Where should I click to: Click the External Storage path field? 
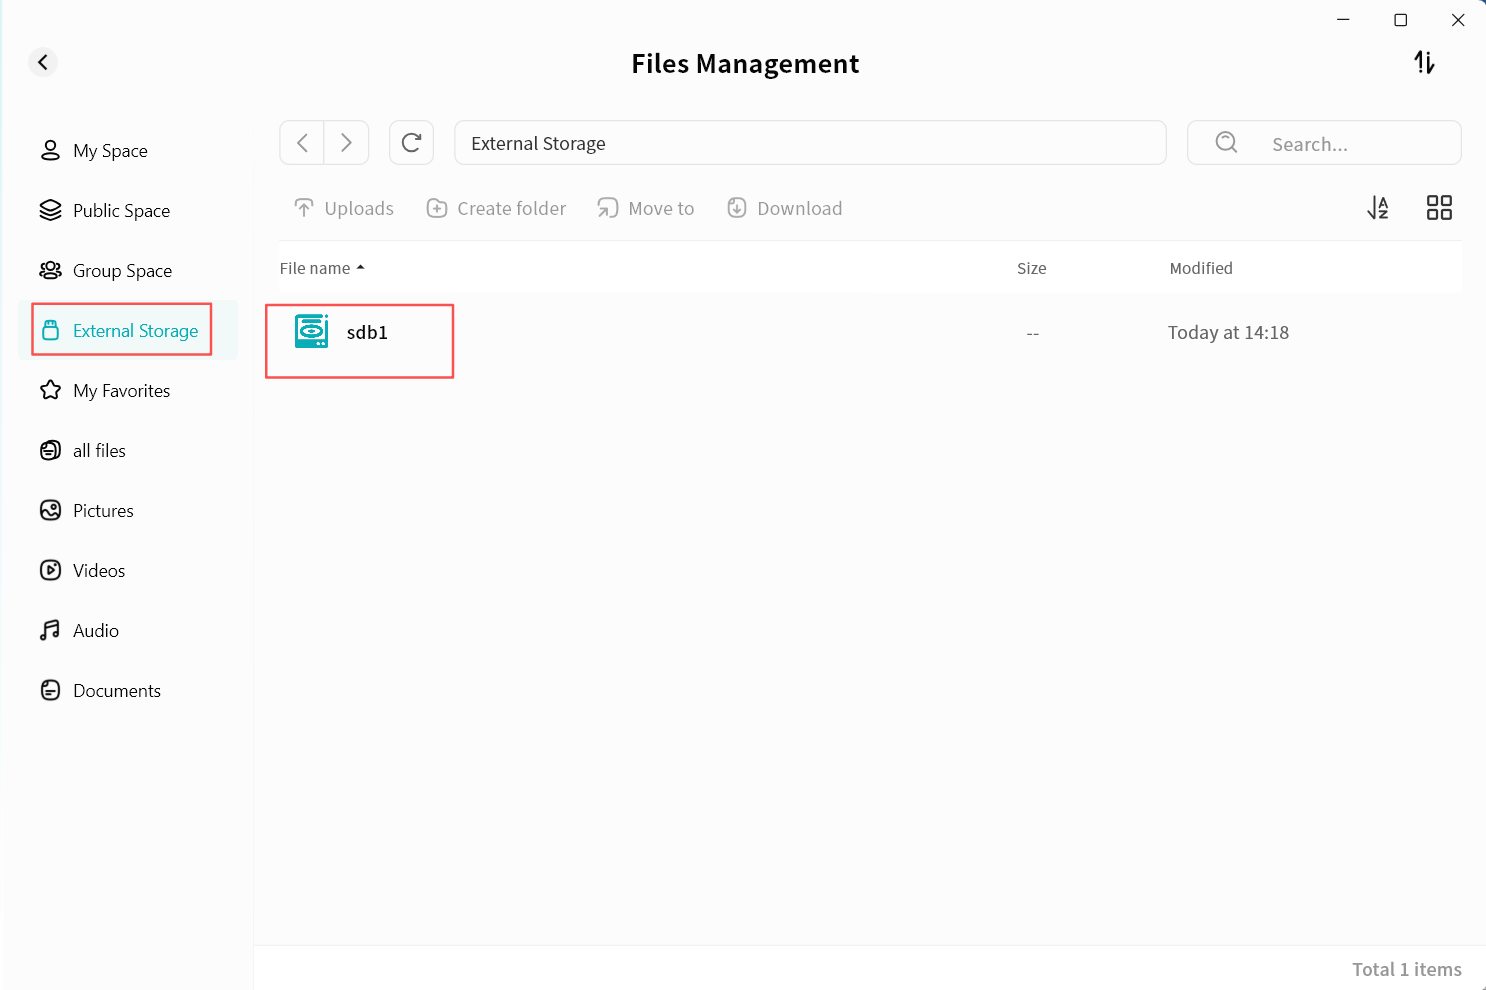click(x=810, y=143)
